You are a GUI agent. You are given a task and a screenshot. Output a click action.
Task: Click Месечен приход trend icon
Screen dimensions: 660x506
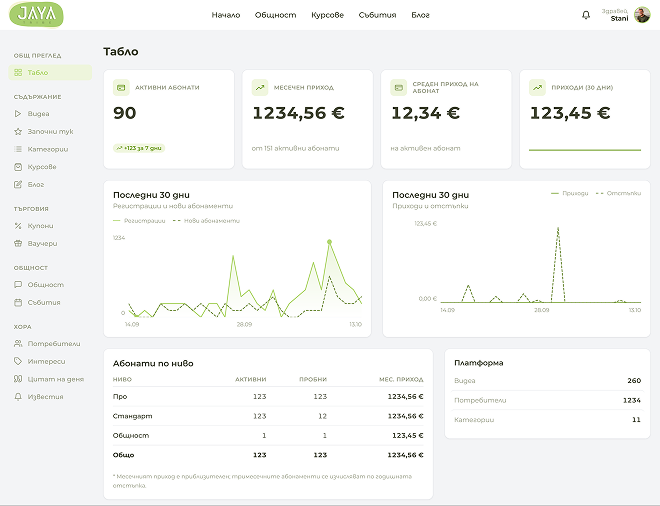click(x=260, y=88)
